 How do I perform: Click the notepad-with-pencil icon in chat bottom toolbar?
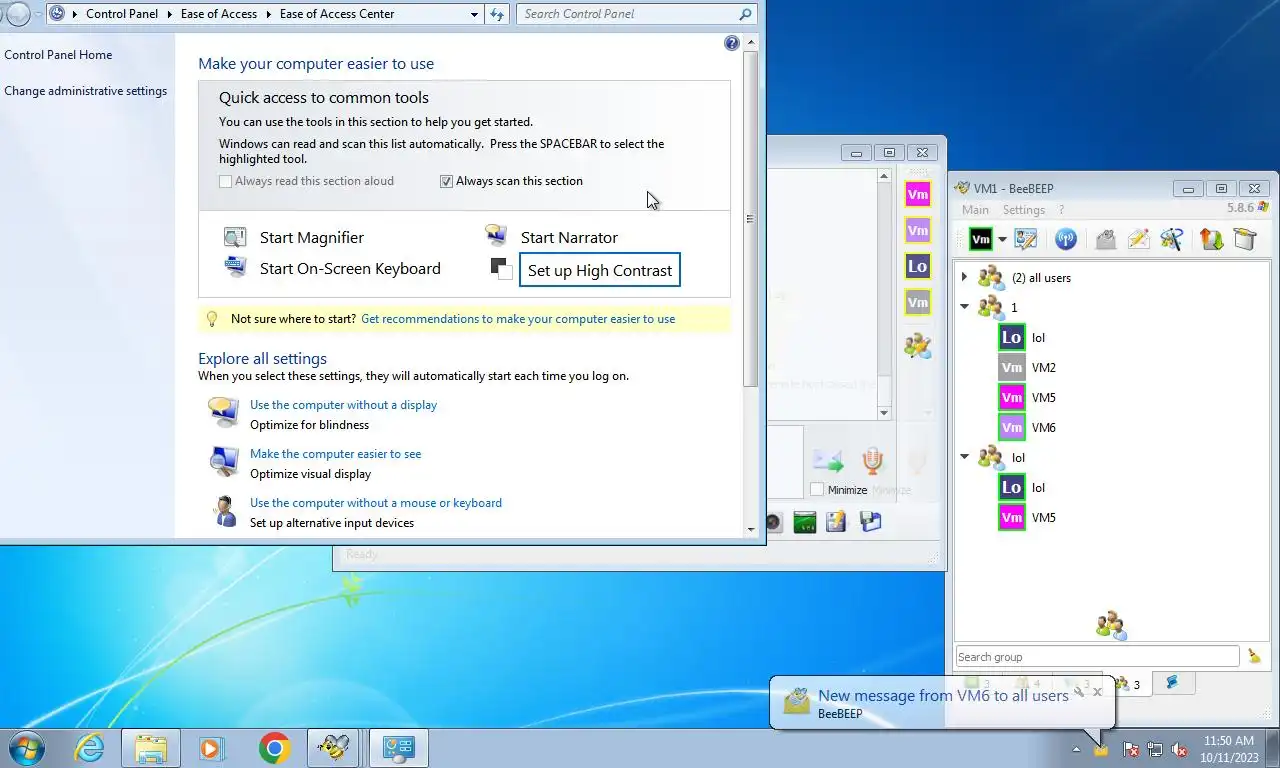[836, 521]
